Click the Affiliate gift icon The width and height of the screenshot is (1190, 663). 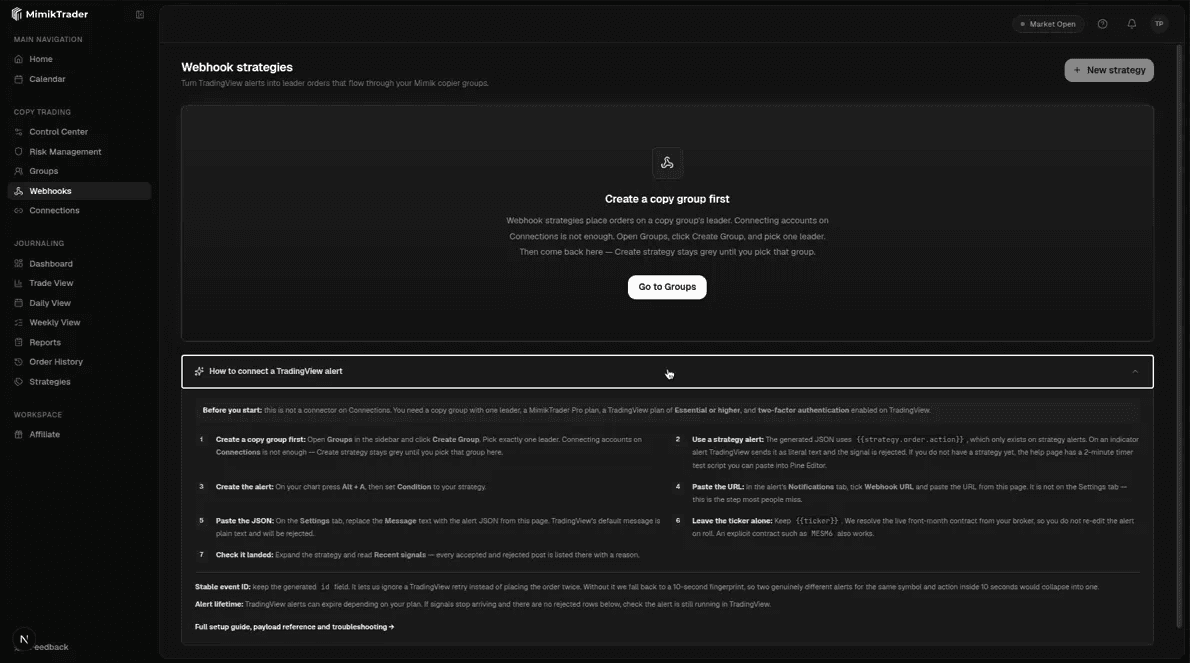[x=19, y=435]
